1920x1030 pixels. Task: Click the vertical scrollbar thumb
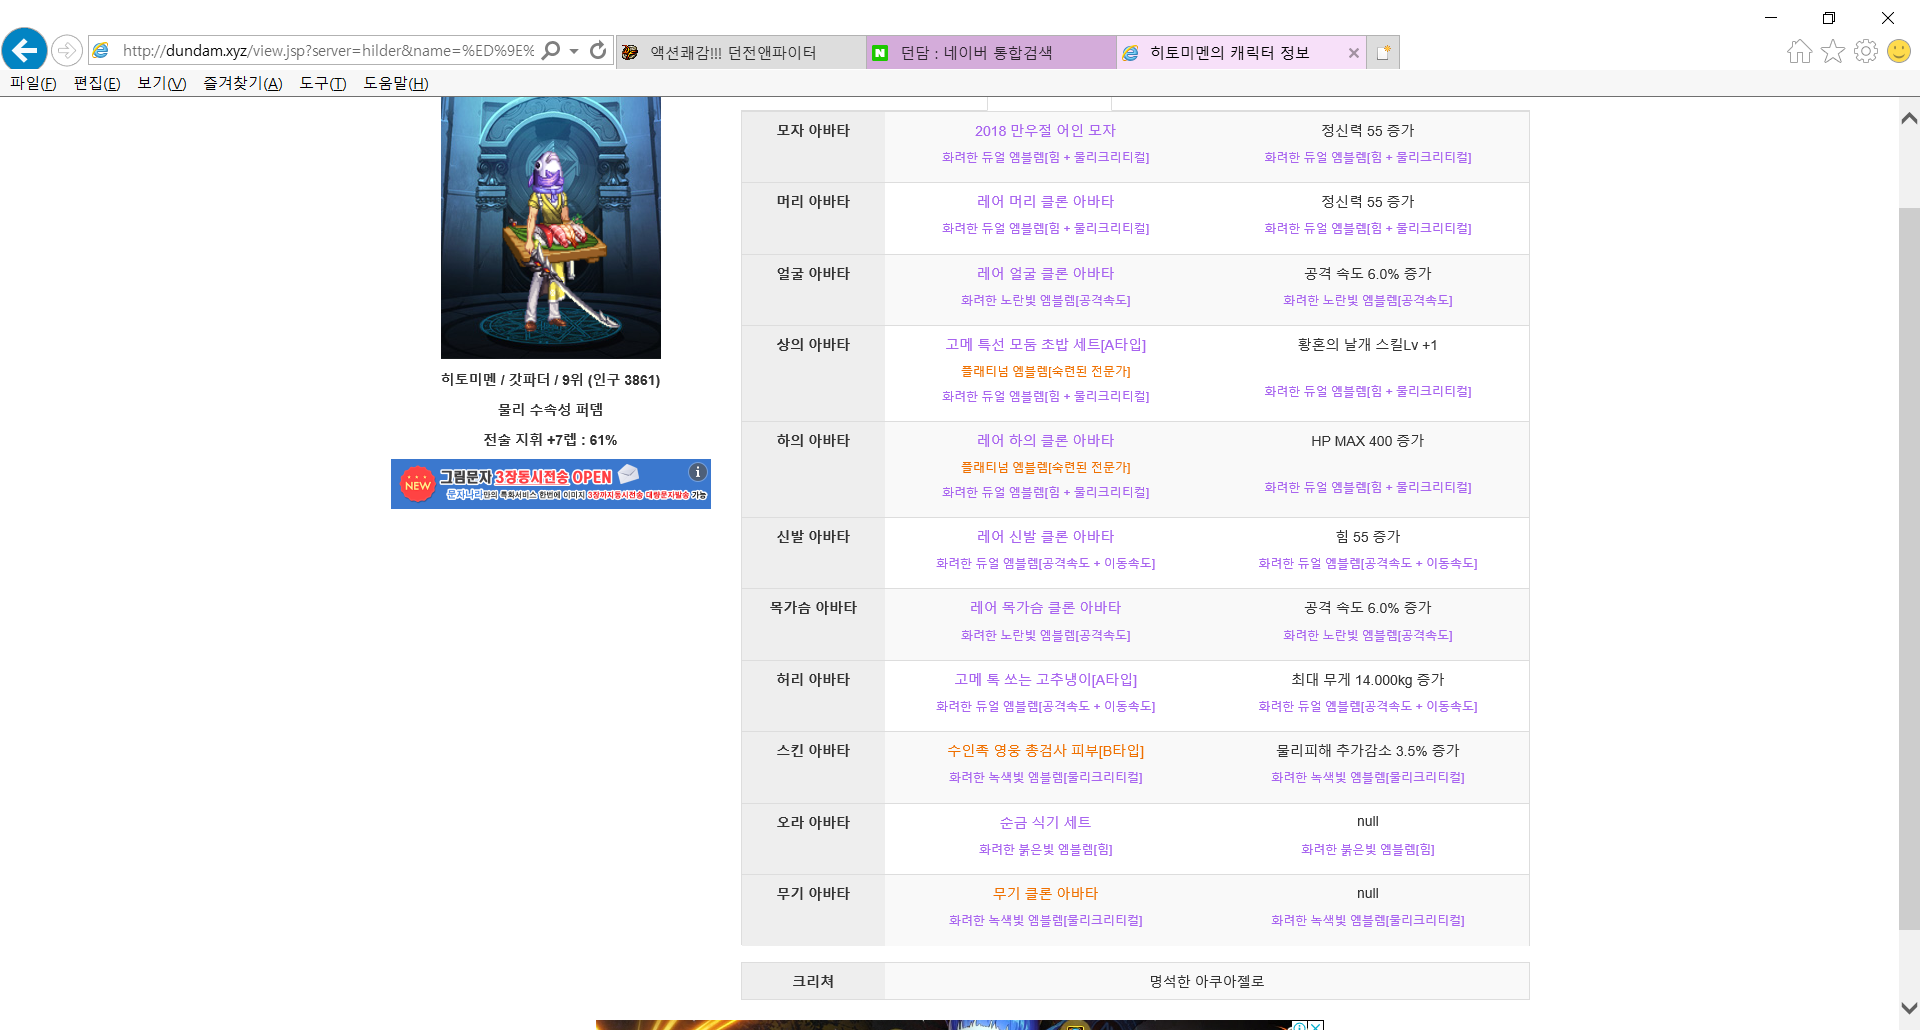click(1909, 569)
